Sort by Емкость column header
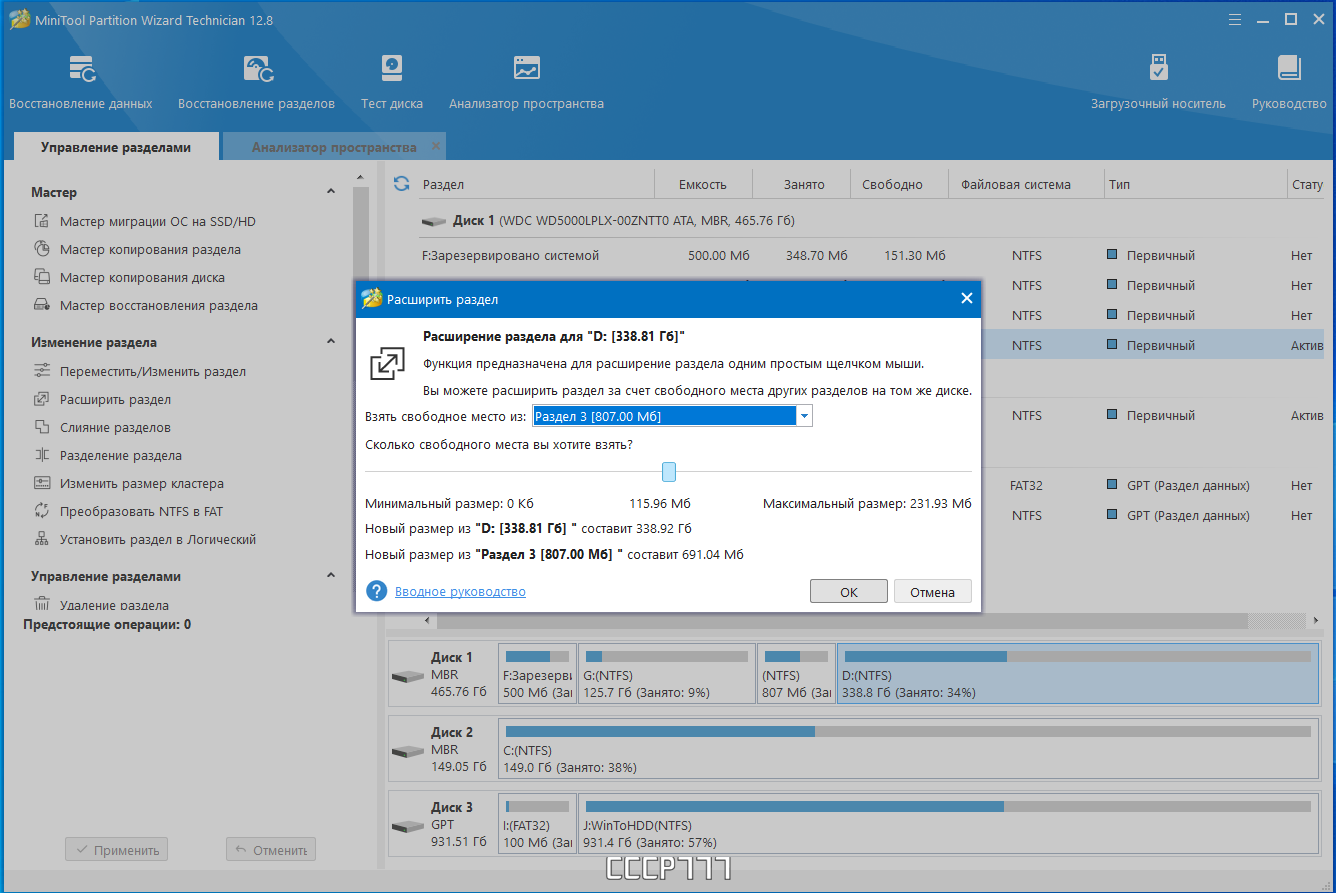This screenshot has height=893, width=1336. pos(703,184)
